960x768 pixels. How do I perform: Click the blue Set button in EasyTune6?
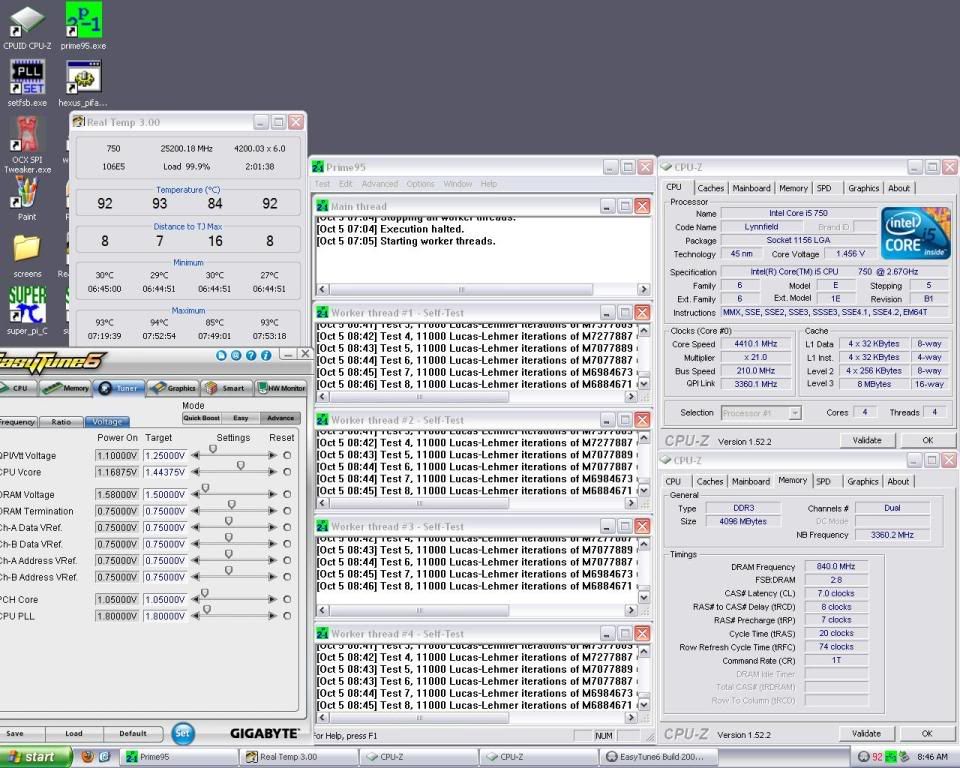pyautogui.click(x=182, y=733)
